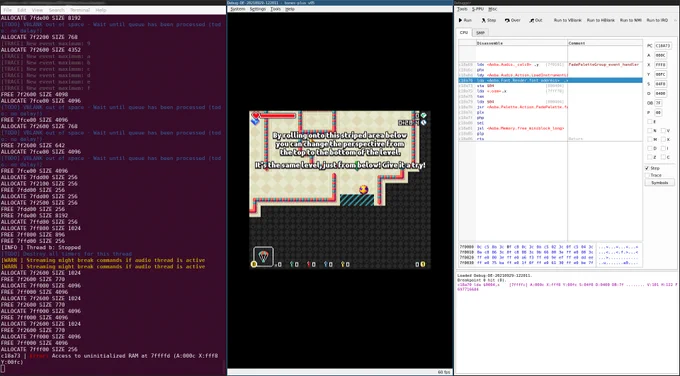Click the green diamond icon in game HUD
This screenshot has height=376, width=680.
click(423, 115)
